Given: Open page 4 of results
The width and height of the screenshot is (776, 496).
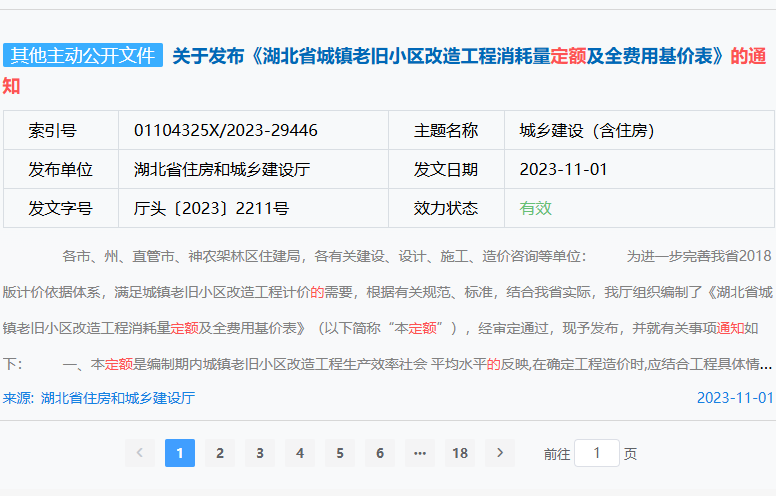Looking at the screenshot, I should 300,453.
